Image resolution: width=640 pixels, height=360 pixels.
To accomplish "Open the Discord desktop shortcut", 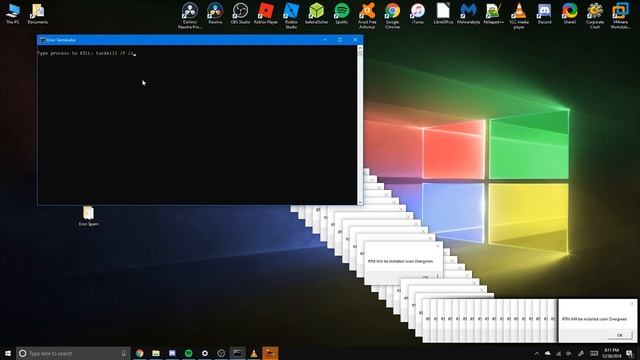I will (x=544, y=13).
